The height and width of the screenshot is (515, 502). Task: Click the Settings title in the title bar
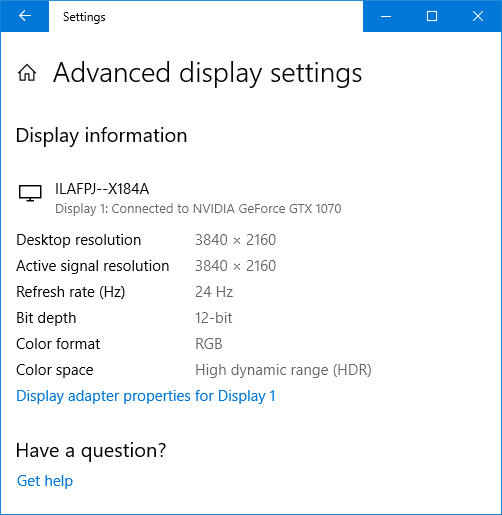(84, 17)
